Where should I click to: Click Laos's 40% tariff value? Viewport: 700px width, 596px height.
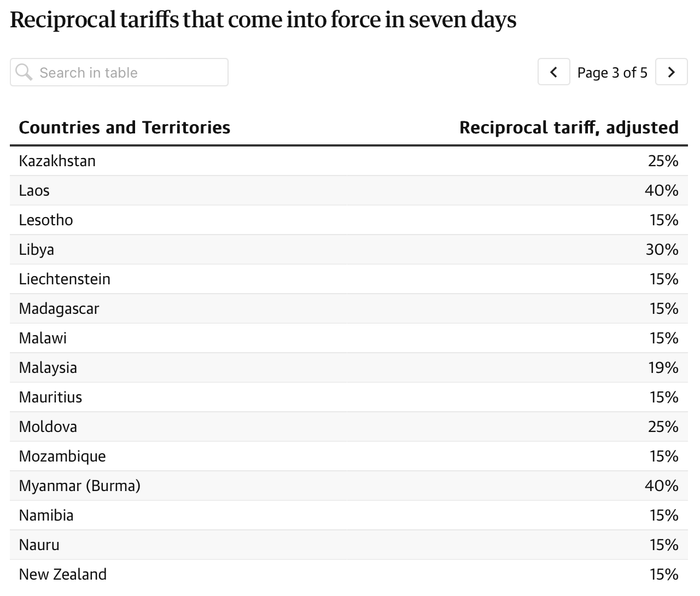click(x=662, y=191)
